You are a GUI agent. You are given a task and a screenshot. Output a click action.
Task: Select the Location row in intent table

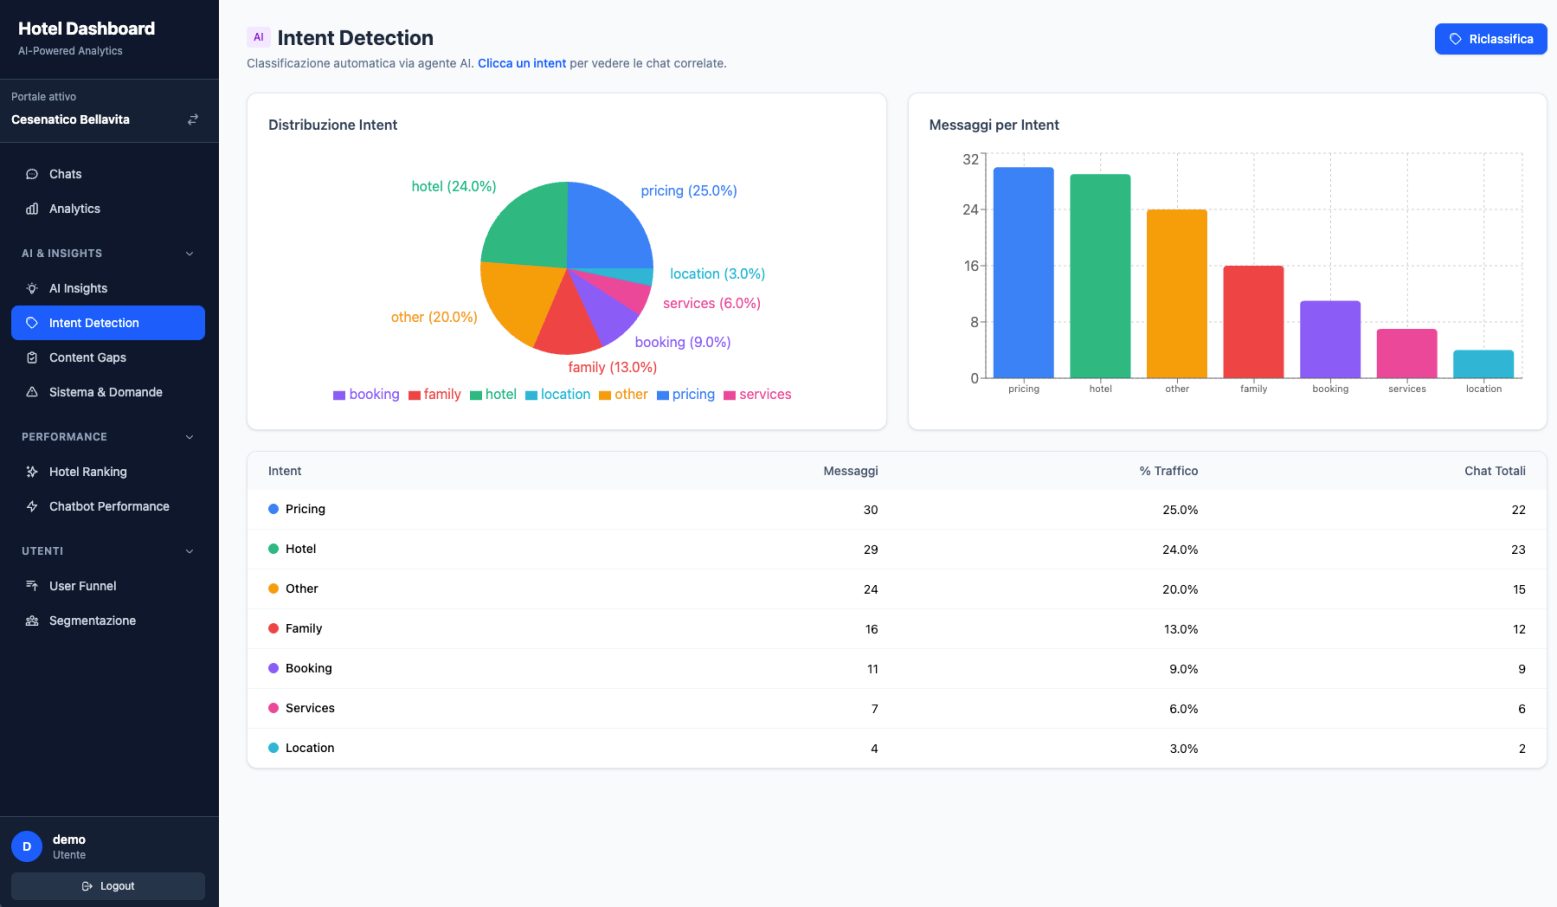[896, 748]
